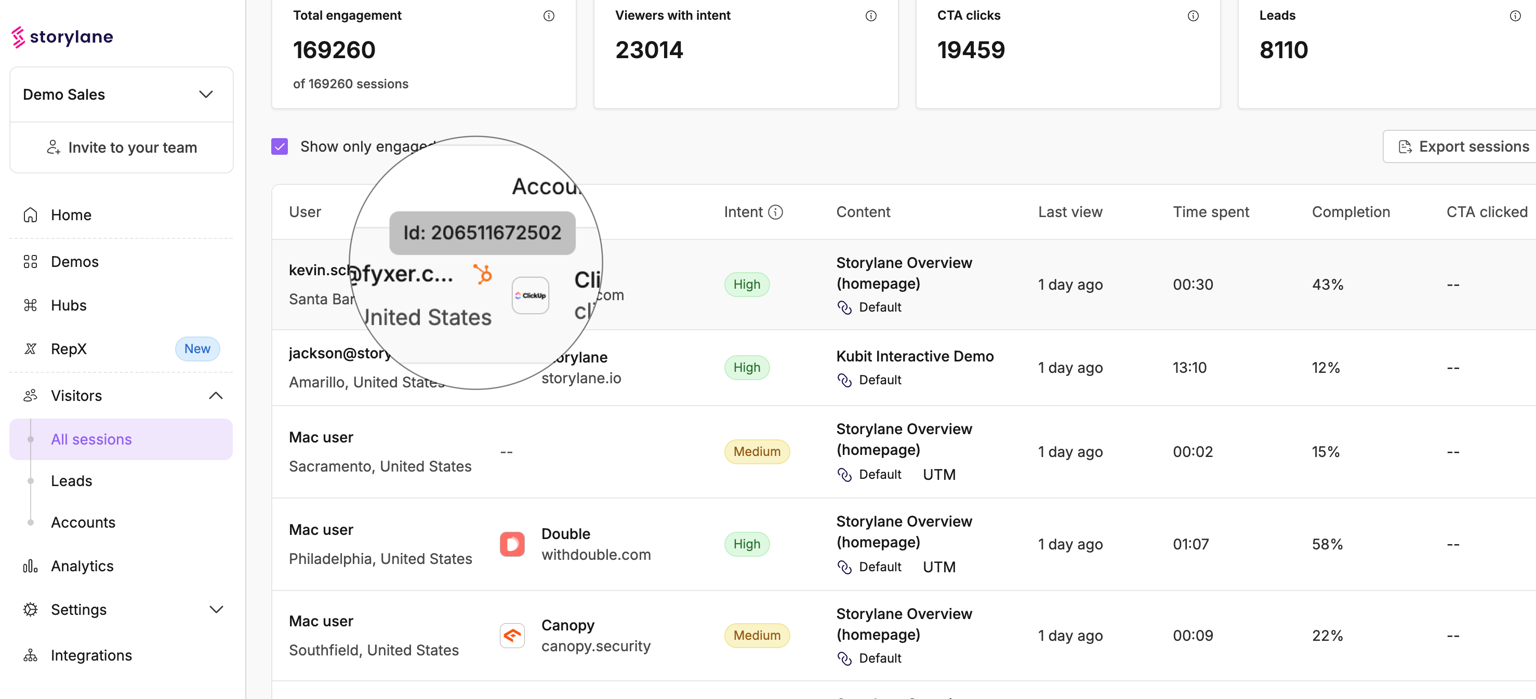
Task: Expand the Settings section chevron
Action: [216, 610]
